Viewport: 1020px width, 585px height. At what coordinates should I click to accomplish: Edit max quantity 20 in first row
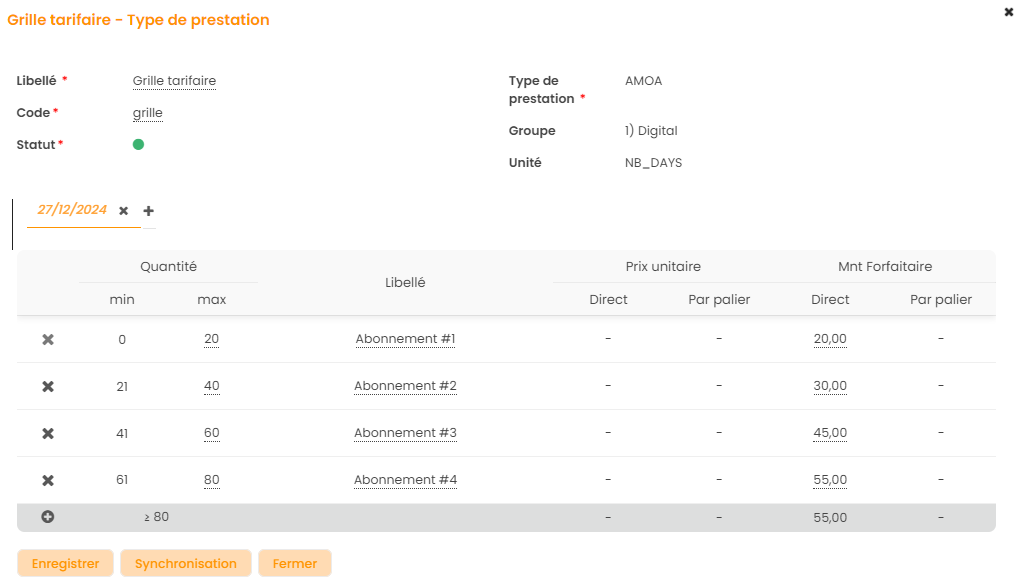coord(211,339)
